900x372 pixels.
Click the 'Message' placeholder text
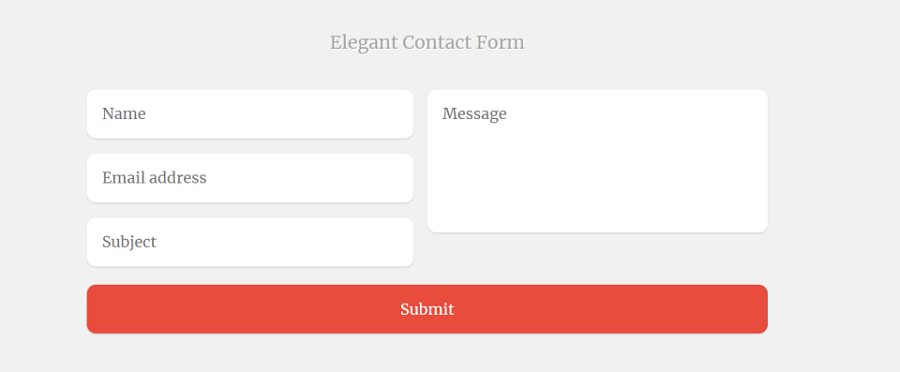(x=475, y=114)
